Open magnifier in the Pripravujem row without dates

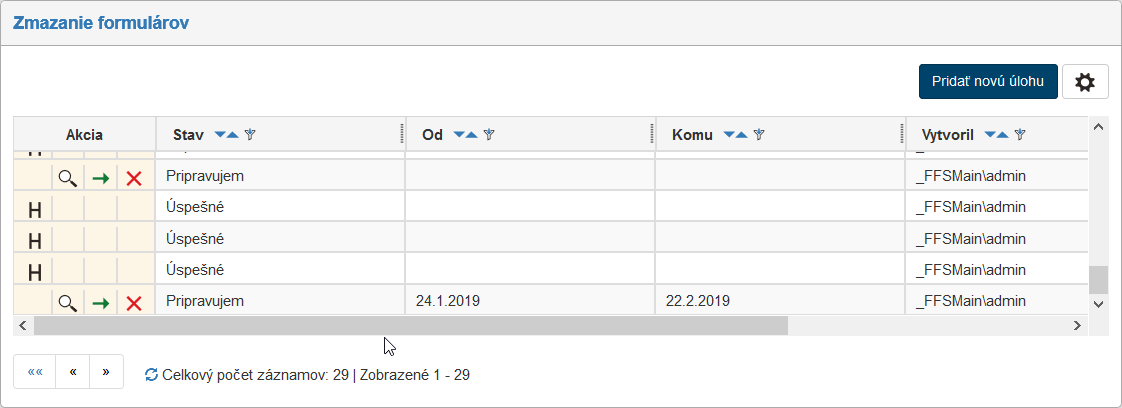point(67,178)
